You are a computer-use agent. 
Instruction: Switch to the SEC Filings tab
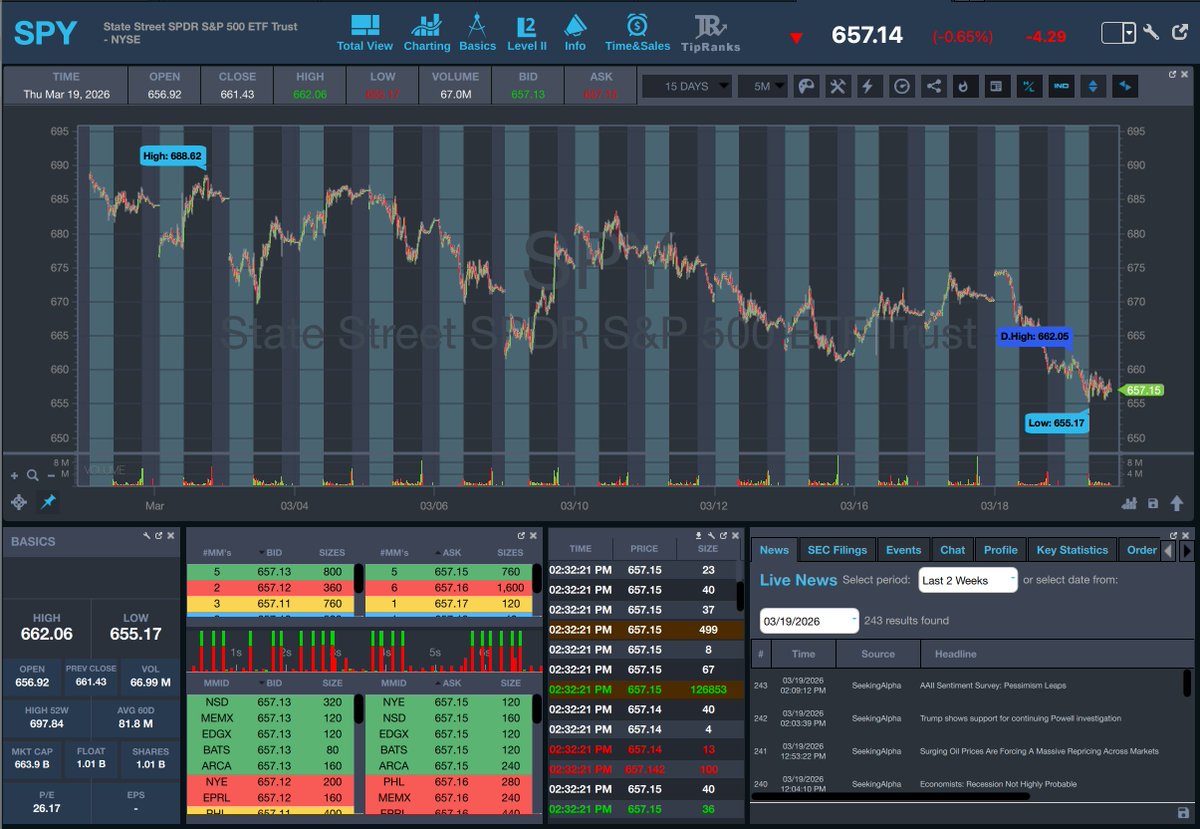pyautogui.click(x=837, y=549)
